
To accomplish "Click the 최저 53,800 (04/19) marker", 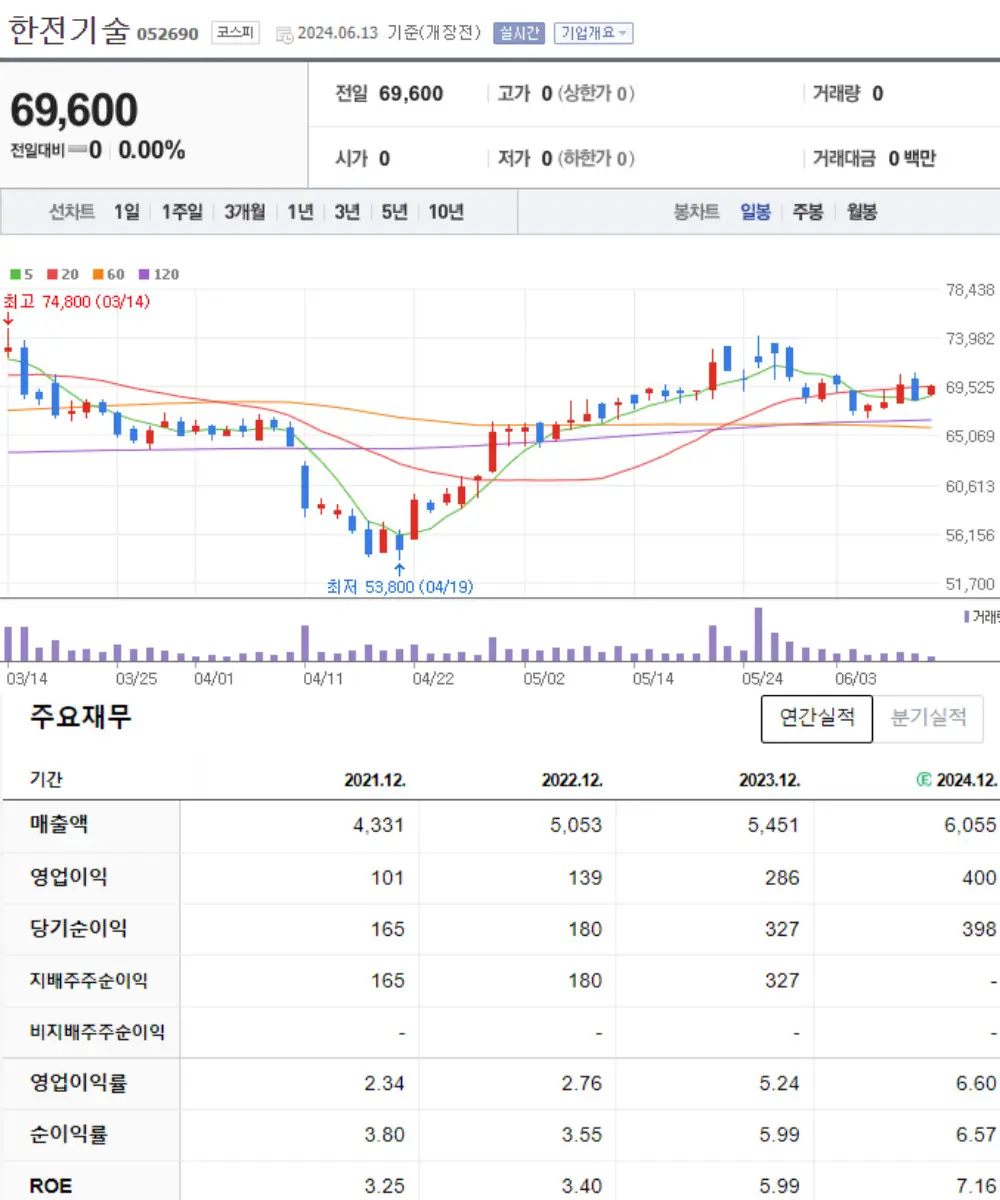I will coord(400,587).
